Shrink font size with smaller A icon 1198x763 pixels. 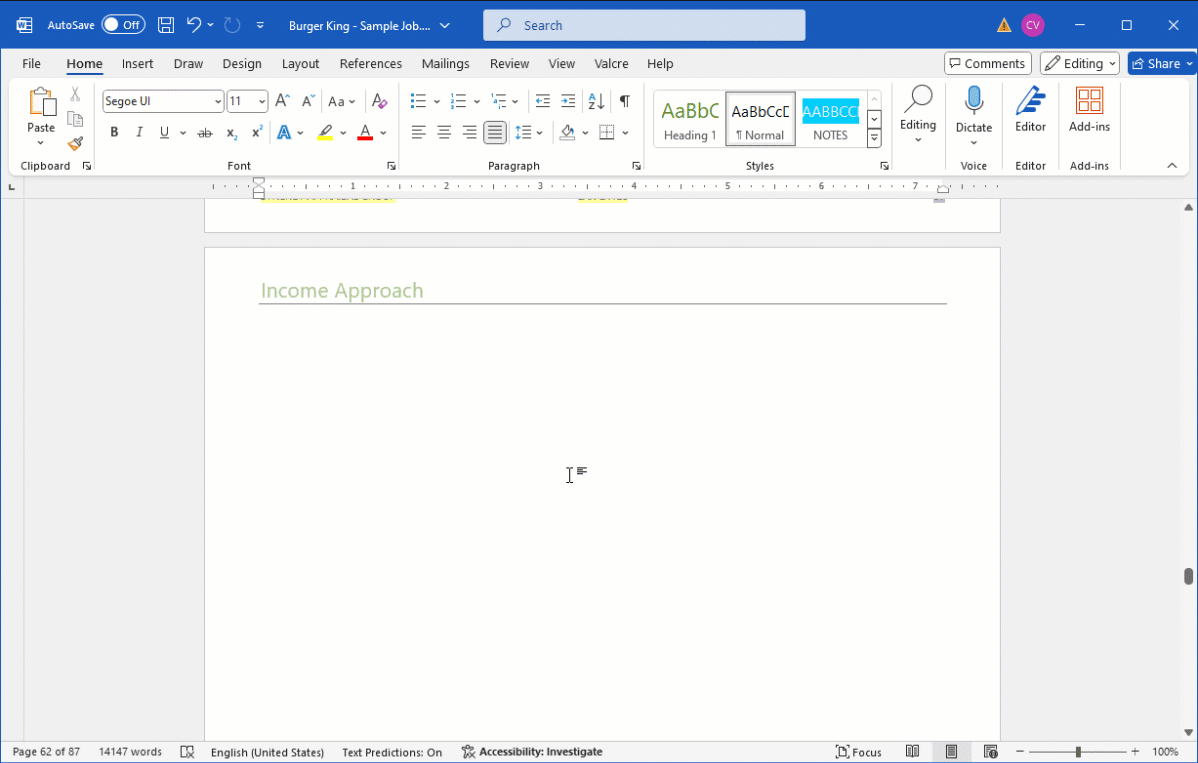308,101
